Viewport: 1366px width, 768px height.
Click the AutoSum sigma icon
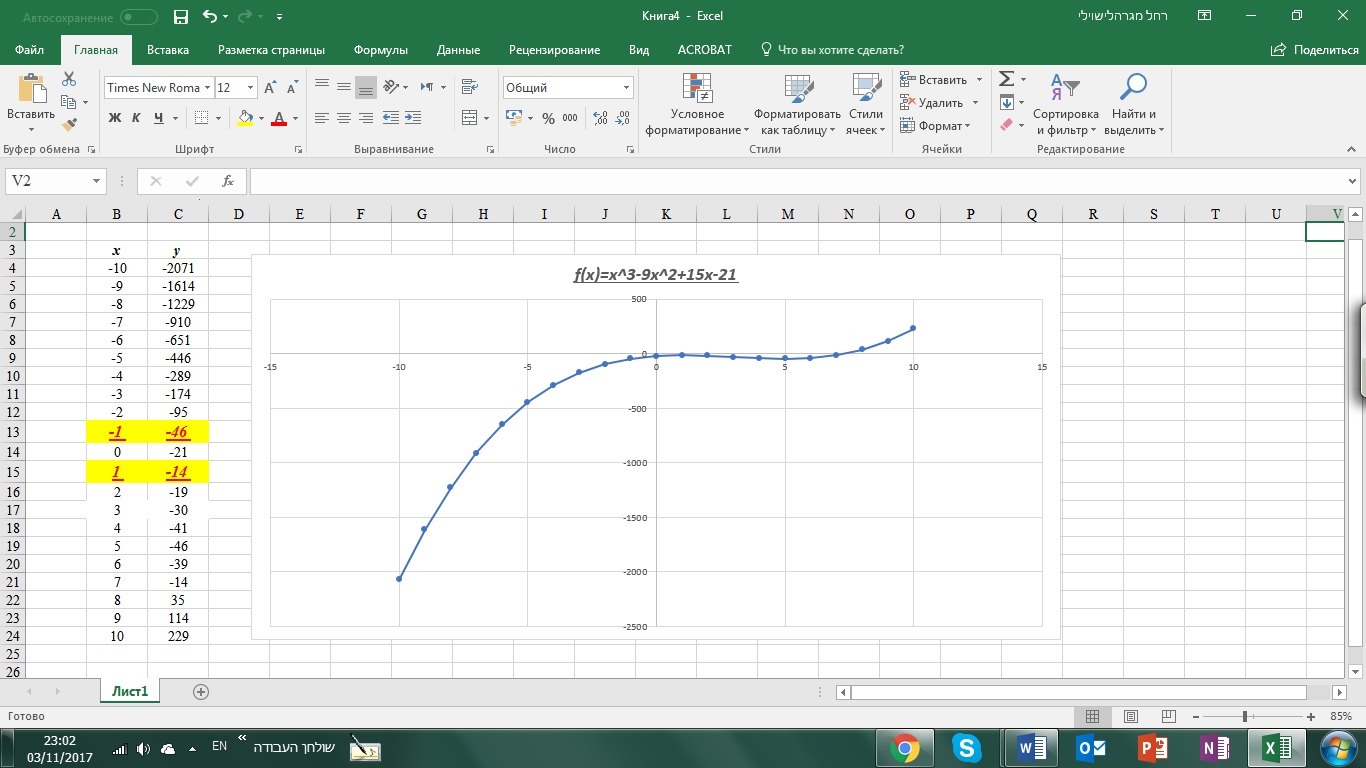(x=1007, y=79)
